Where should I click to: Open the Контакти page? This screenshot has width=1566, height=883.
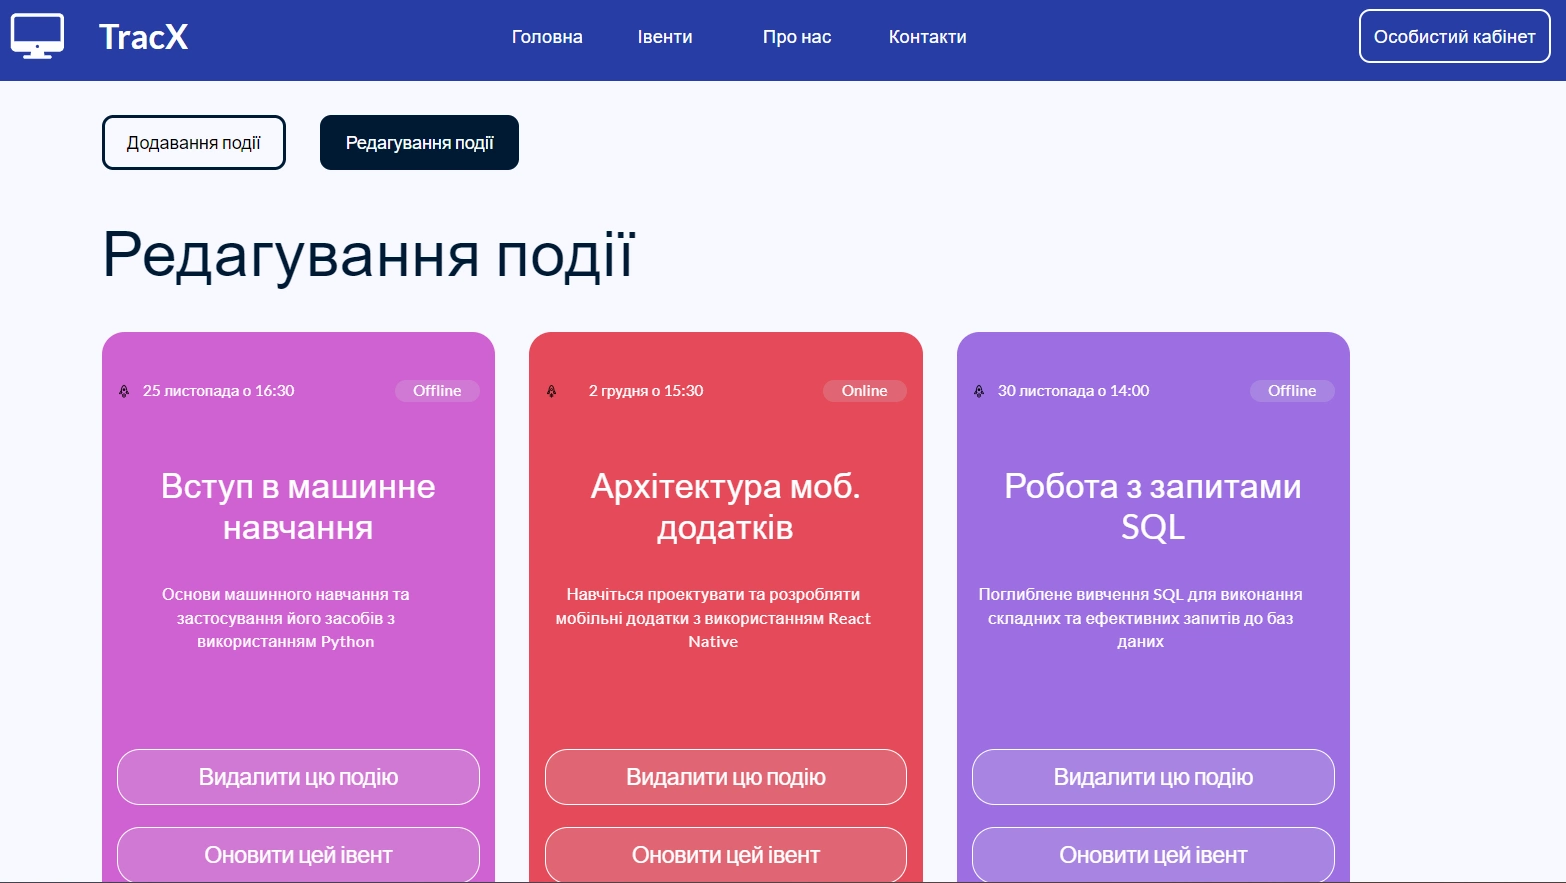pyautogui.click(x=926, y=36)
